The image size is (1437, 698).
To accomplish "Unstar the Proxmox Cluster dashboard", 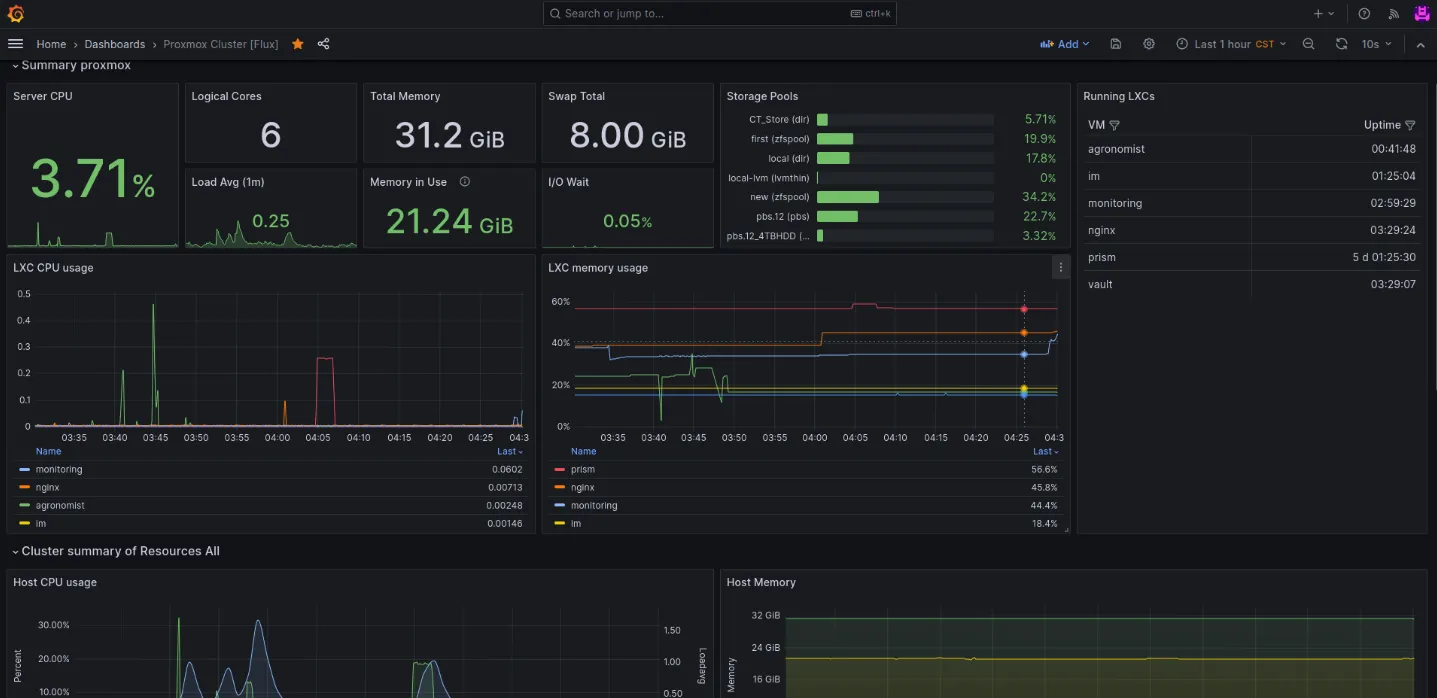I will click(298, 44).
